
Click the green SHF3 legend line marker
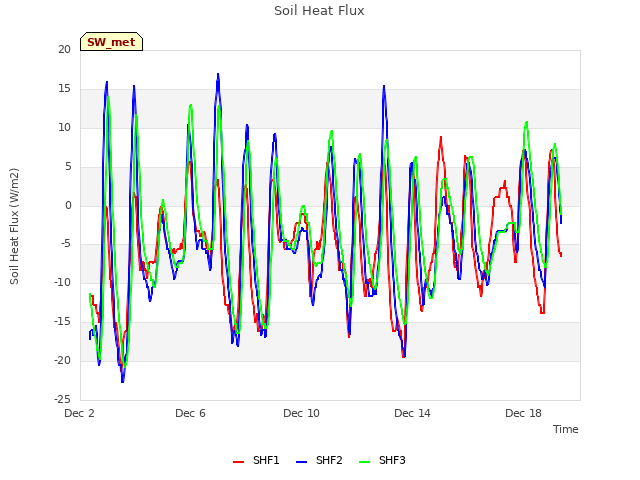click(364, 462)
